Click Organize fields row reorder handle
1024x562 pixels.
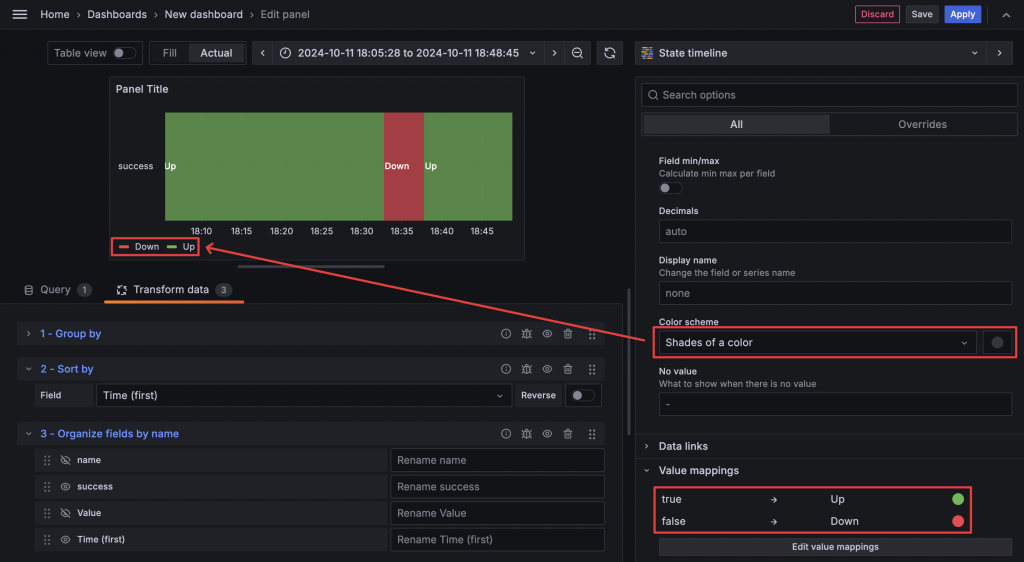pyautogui.click(x=592, y=434)
